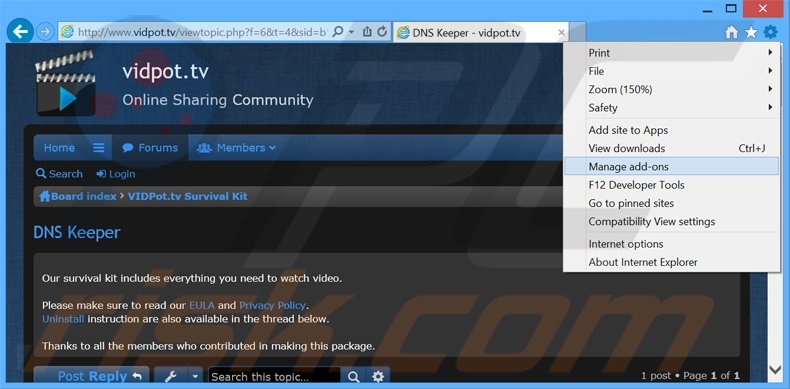Screen dimensions: 790x389
Task: Click the DNS Keeper topic title
Action: (x=77, y=233)
